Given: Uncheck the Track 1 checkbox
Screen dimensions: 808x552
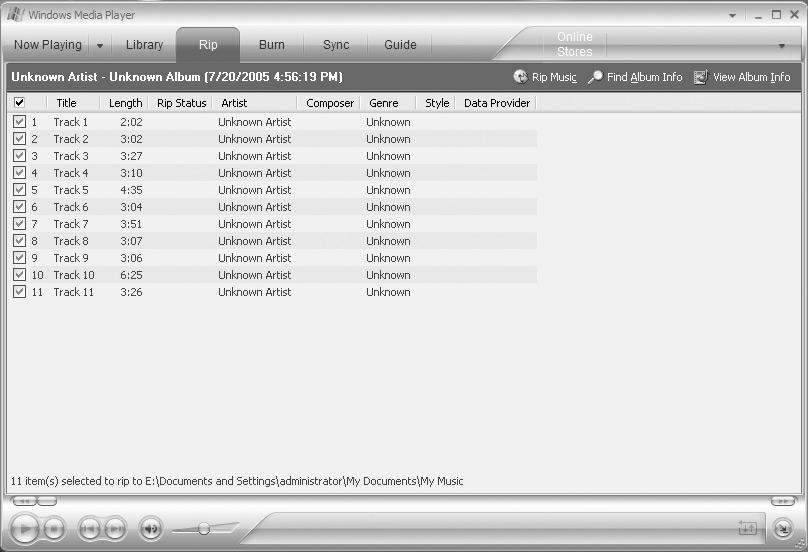Looking at the screenshot, I should pyautogui.click(x=20, y=122).
